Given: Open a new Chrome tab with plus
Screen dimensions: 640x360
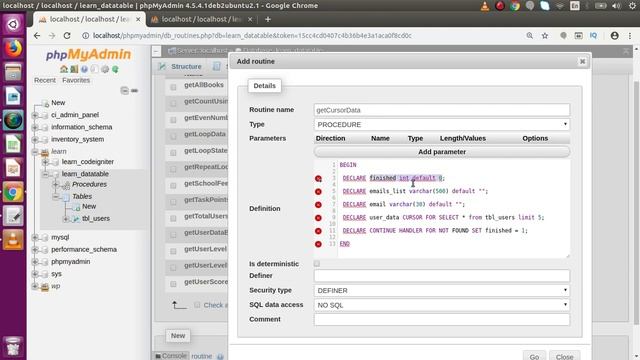Looking at the screenshot, I should 268,19.
